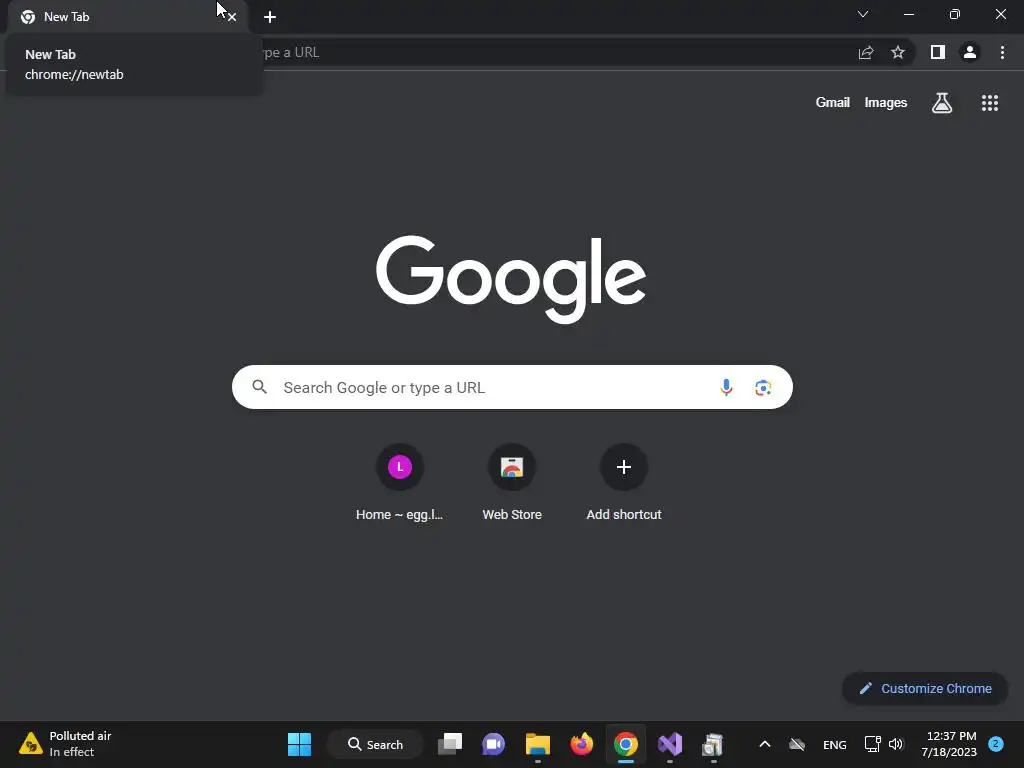Bookmark this tab with the star icon
The width and height of the screenshot is (1024, 768).
click(898, 52)
